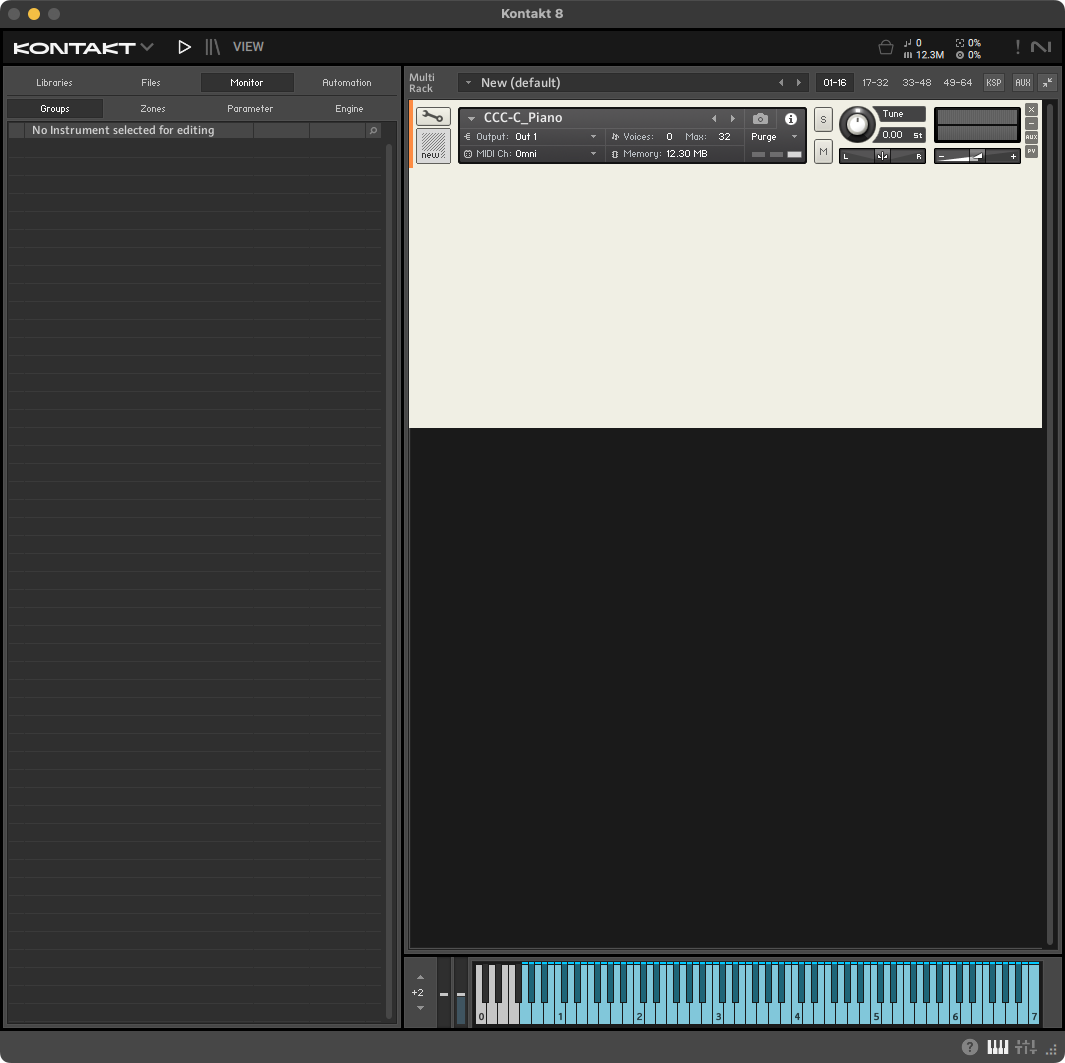This screenshot has width=1065, height=1063.
Task: Click the library browser icon beside VIEW
Action: point(212,47)
